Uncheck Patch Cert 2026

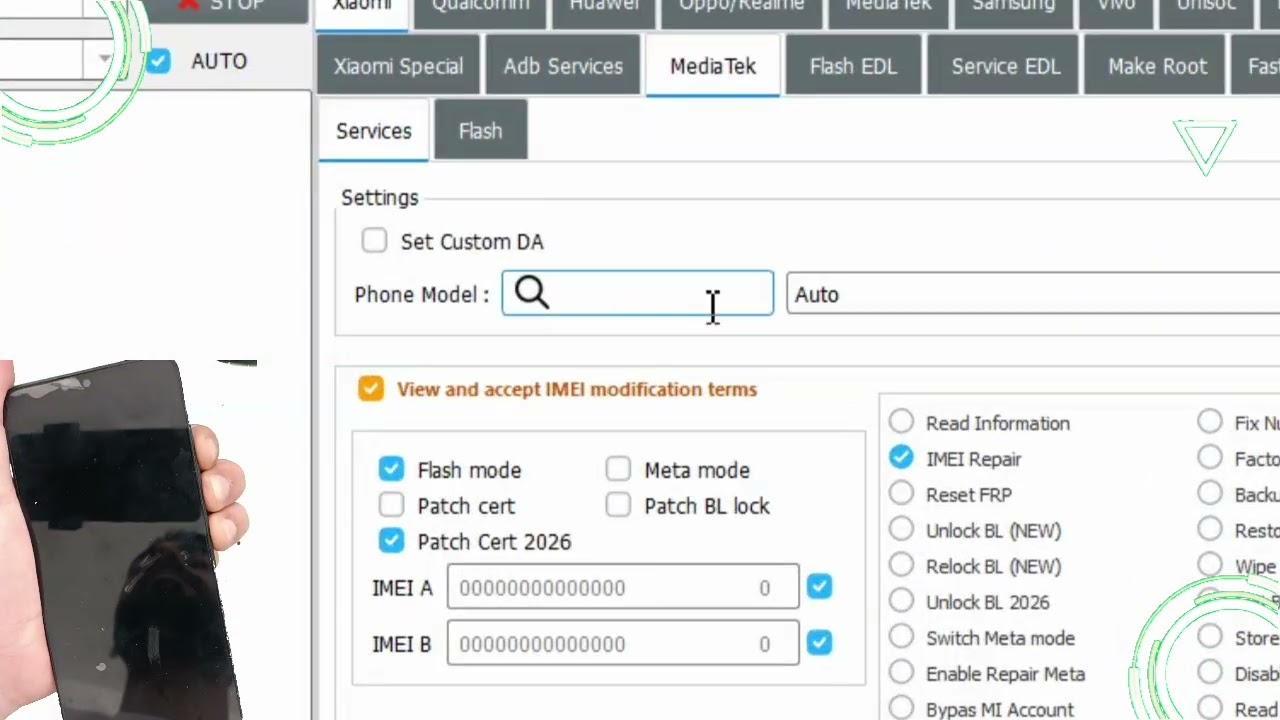tap(391, 541)
